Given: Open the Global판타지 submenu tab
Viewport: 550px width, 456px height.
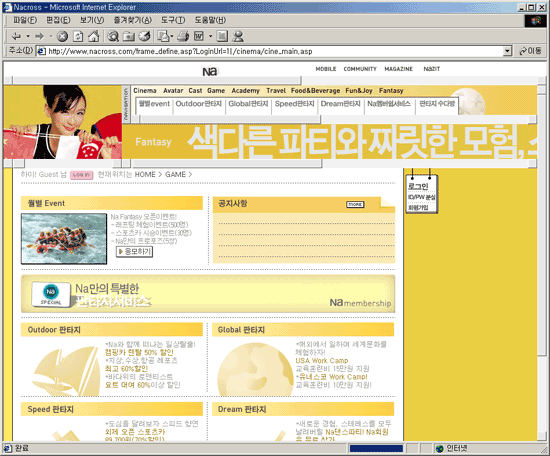Looking at the screenshot, I should point(248,104).
